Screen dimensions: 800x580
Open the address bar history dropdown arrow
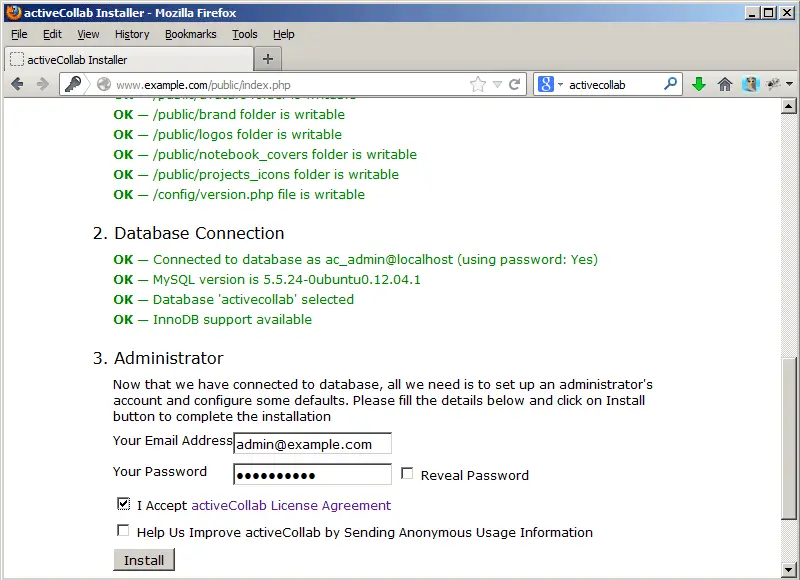coord(497,84)
